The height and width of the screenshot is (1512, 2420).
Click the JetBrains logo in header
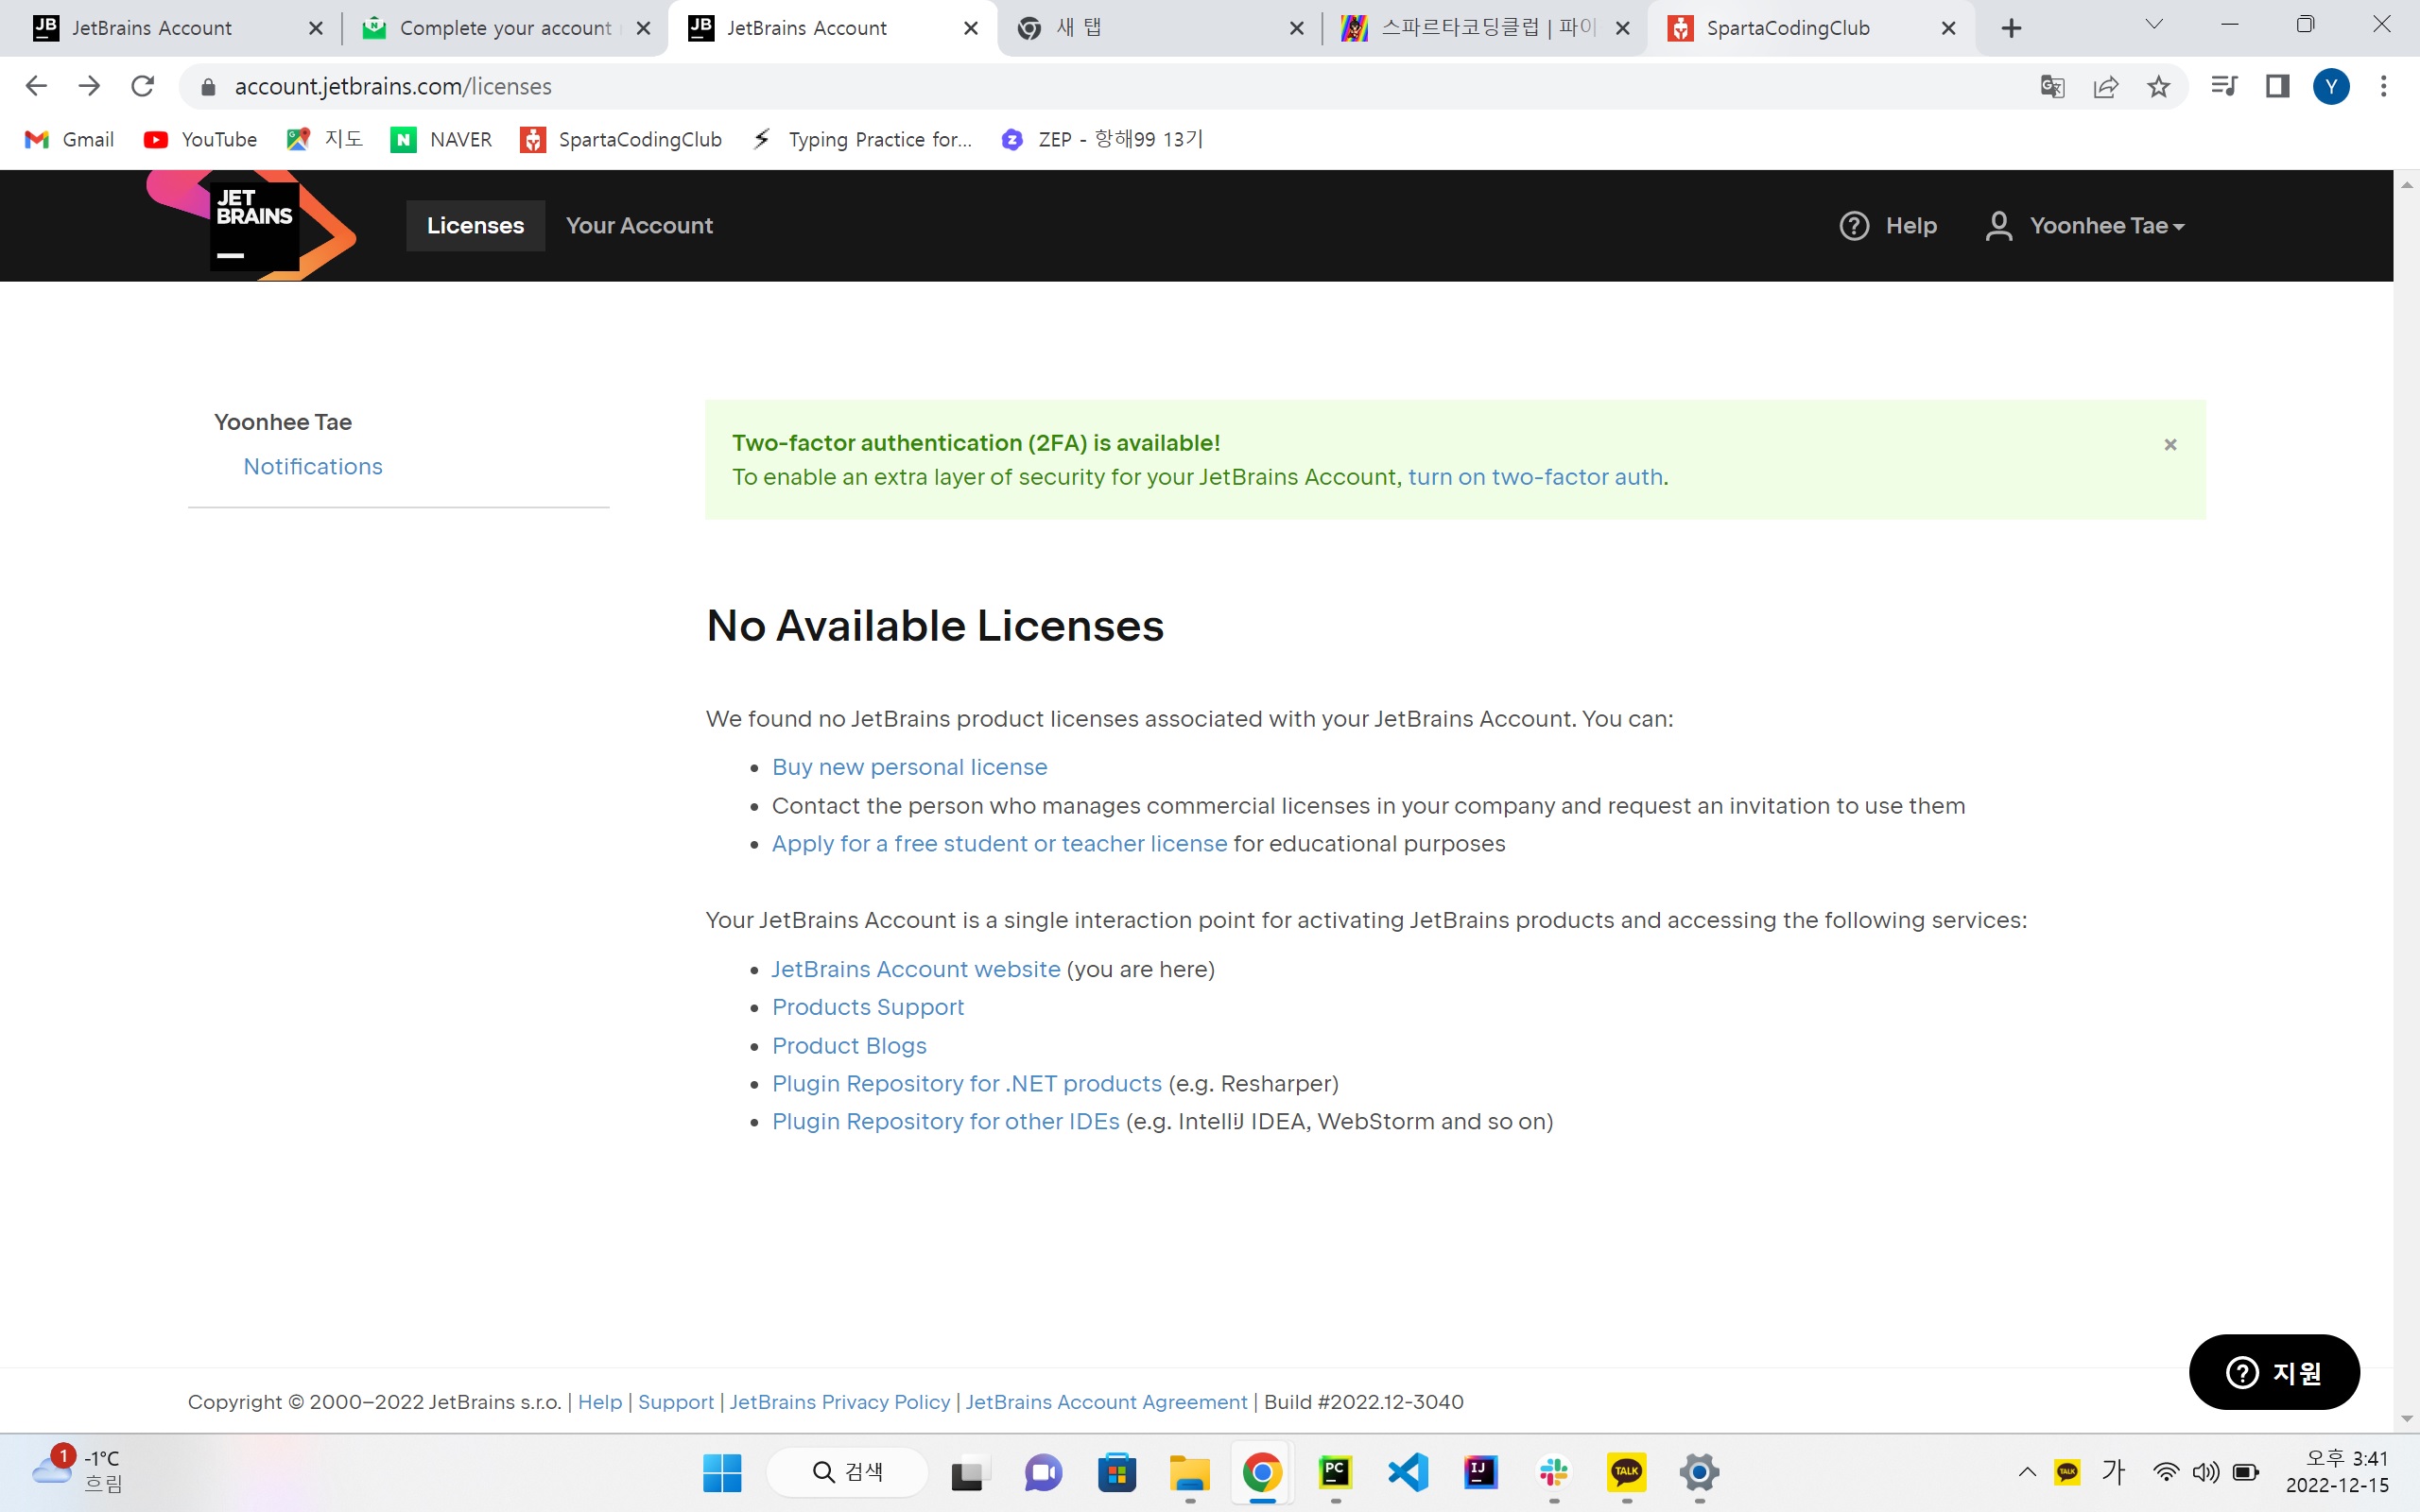tap(252, 225)
